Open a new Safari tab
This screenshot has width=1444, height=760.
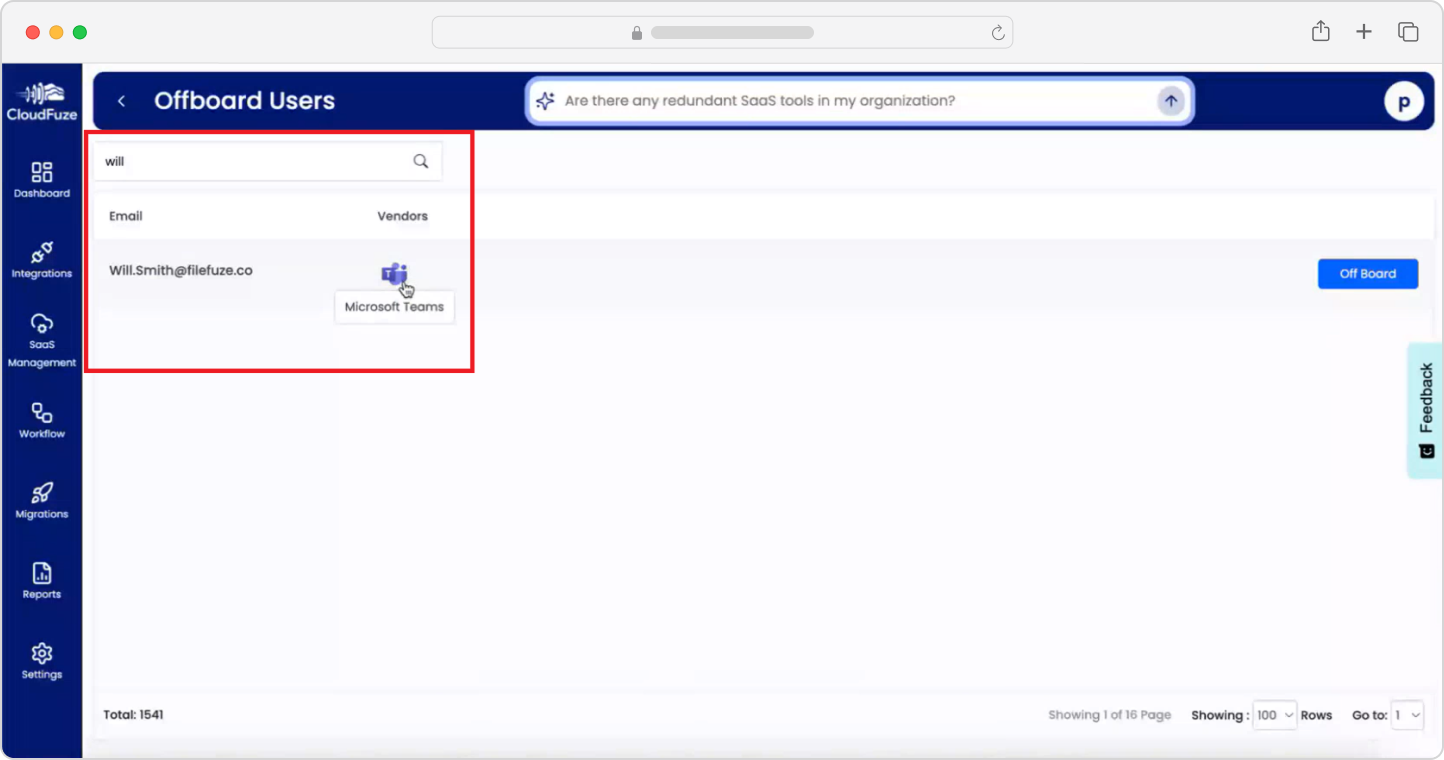pyautogui.click(x=1364, y=32)
